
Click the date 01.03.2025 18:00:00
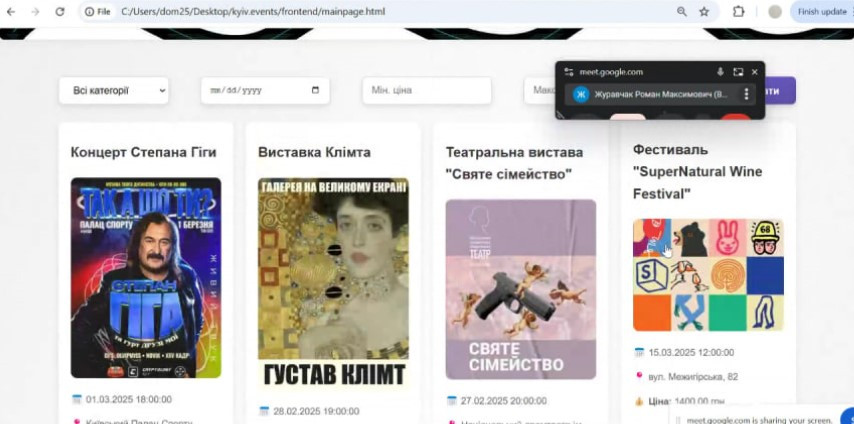[x=129, y=399]
